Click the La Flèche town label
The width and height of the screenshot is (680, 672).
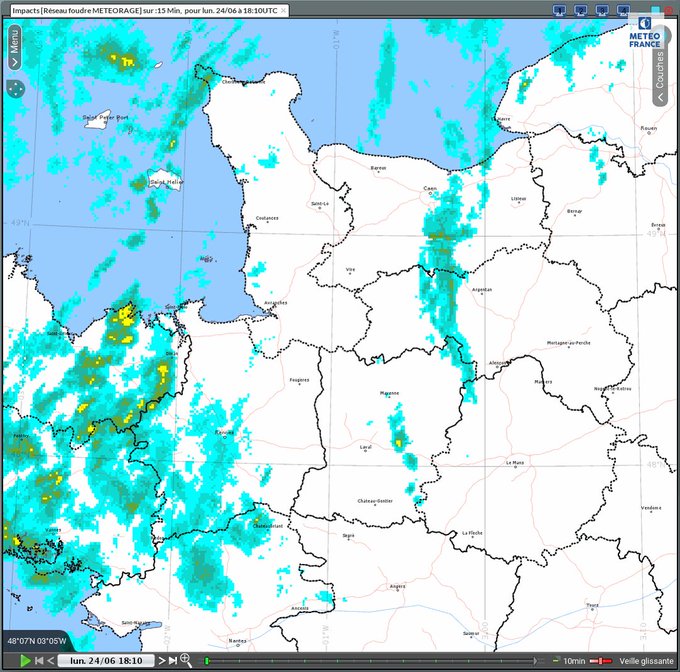pos(472,533)
